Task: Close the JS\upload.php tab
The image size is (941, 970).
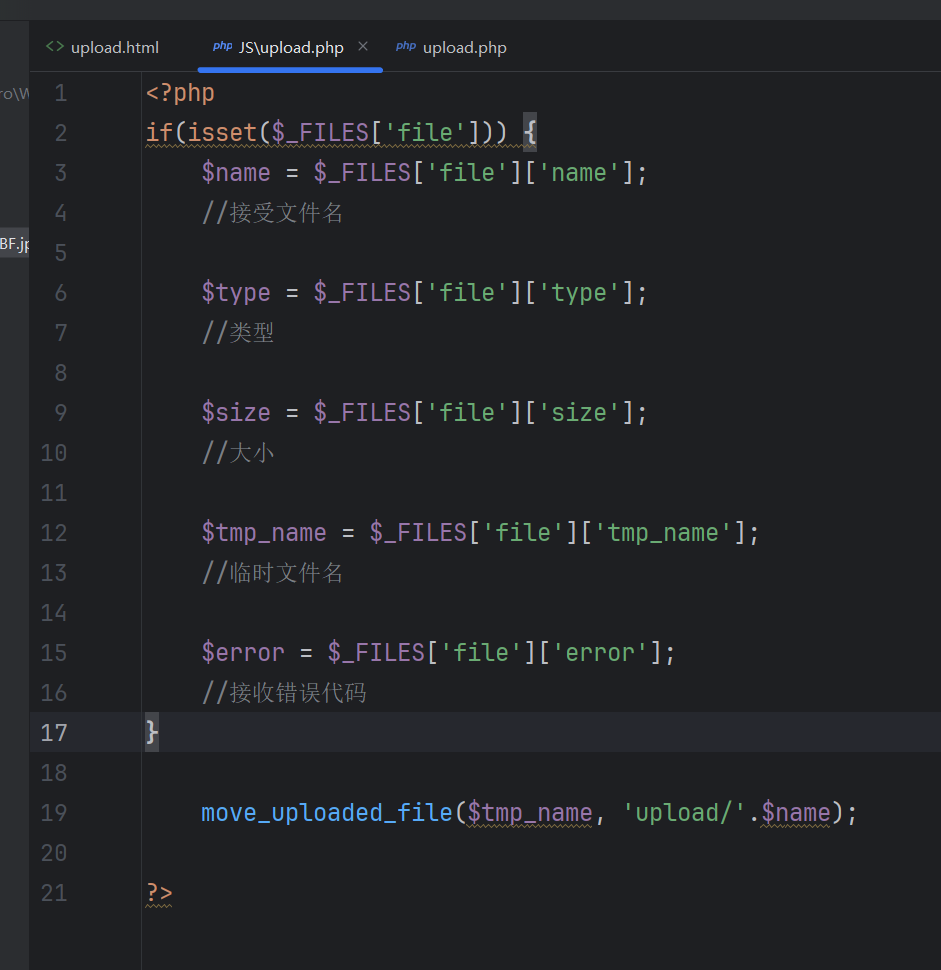Action: point(363,46)
